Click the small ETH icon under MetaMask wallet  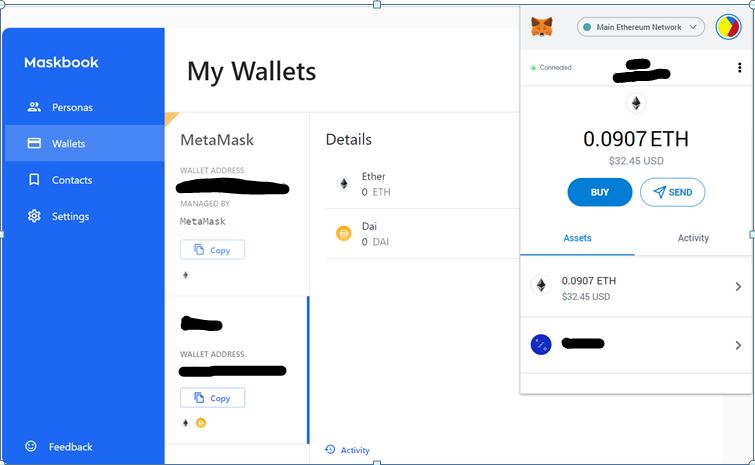[185, 275]
